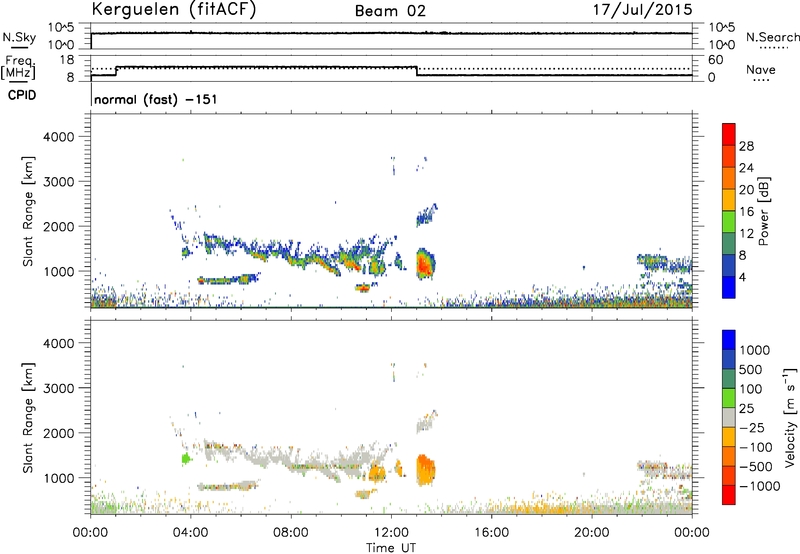Click the "20:00" time tick label
Screen dimensions: 800x554
click(x=591, y=533)
